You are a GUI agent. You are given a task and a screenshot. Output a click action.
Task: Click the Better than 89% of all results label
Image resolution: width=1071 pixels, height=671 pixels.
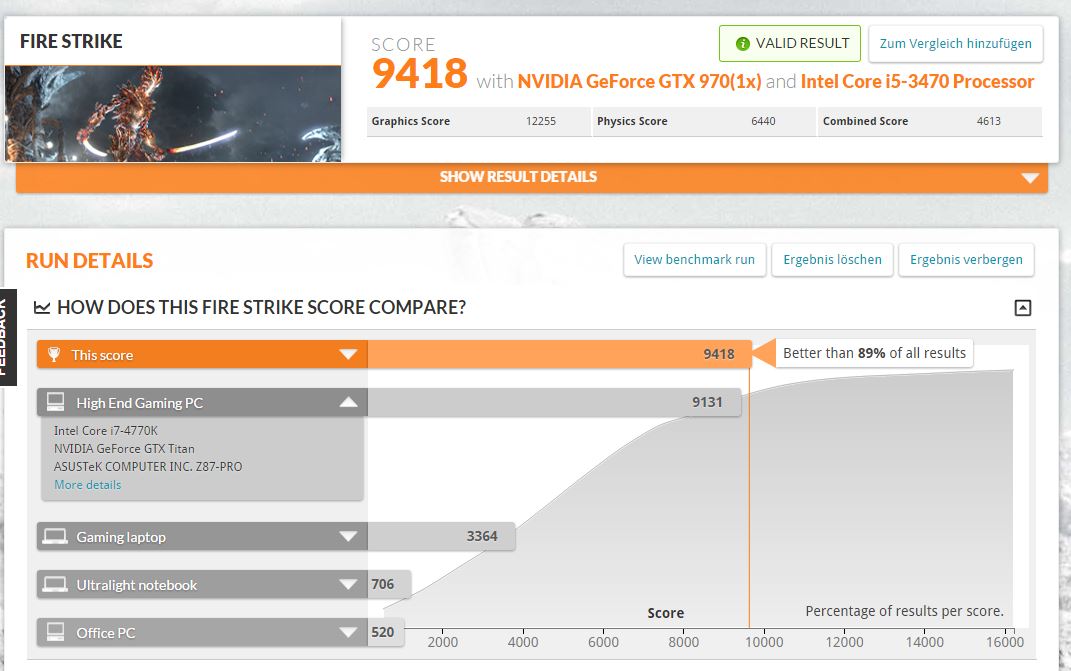874,353
